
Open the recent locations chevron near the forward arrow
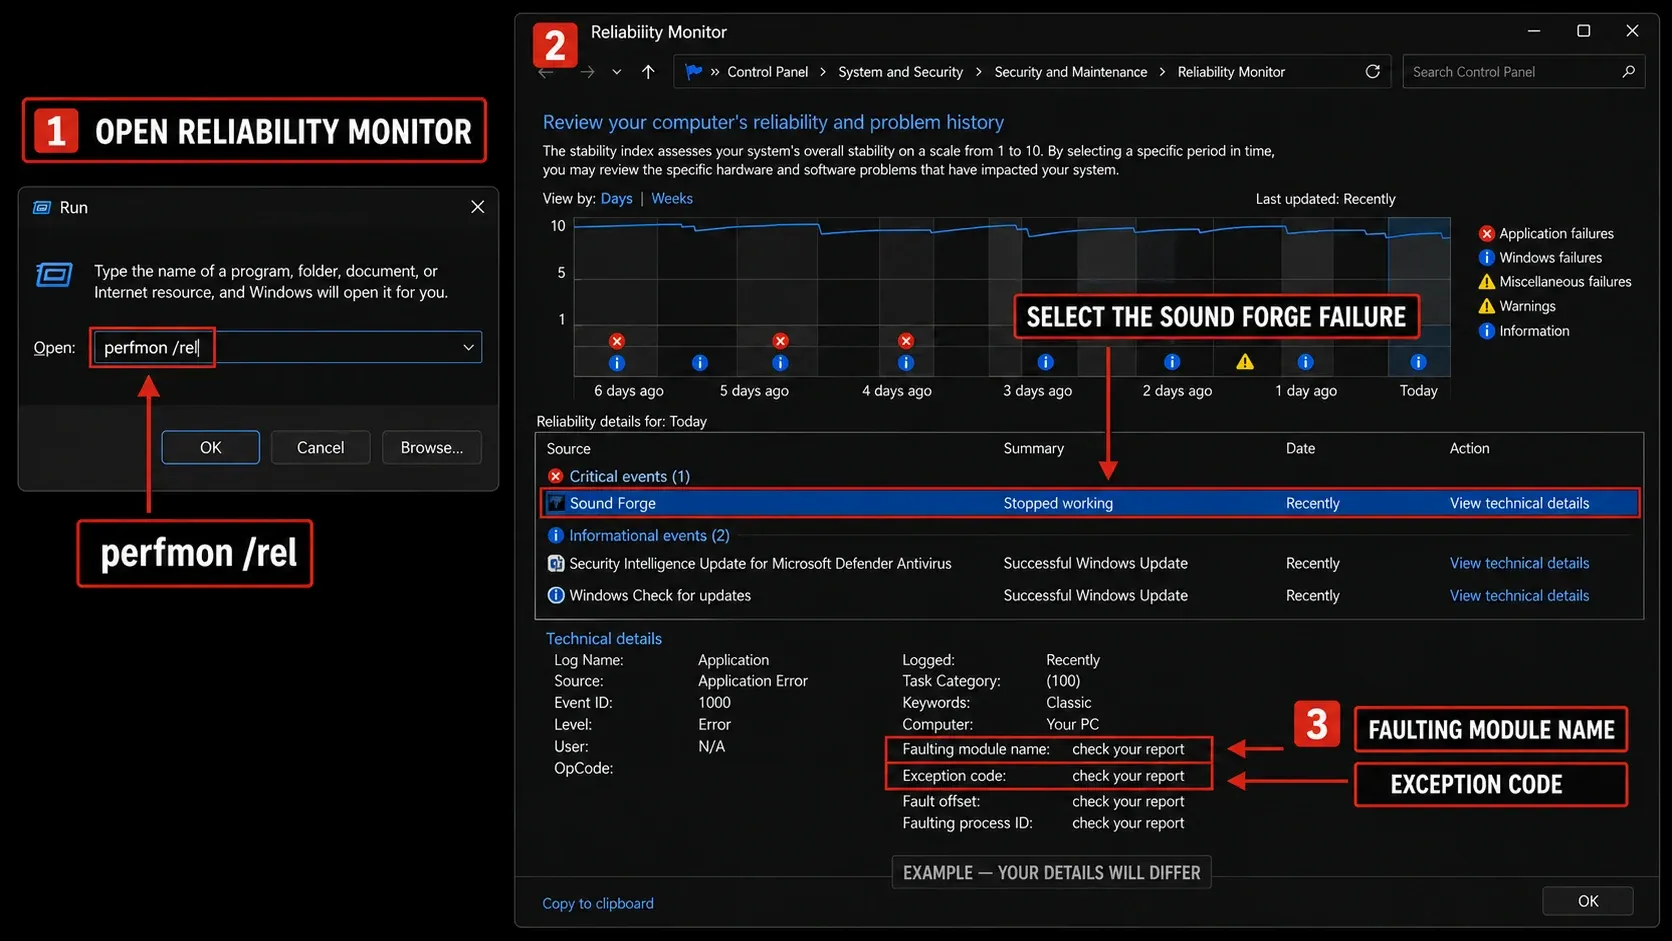pos(617,72)
